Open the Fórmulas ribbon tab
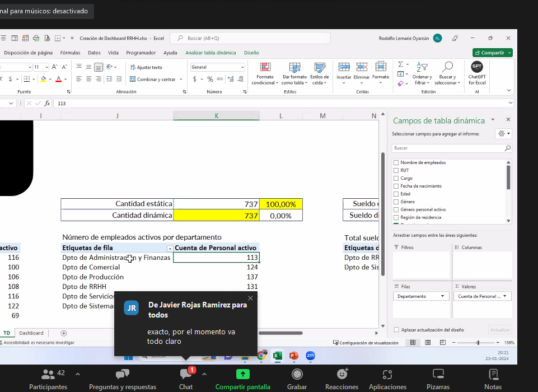The width and height of the screenshot is (538, 392). point(70,53)
